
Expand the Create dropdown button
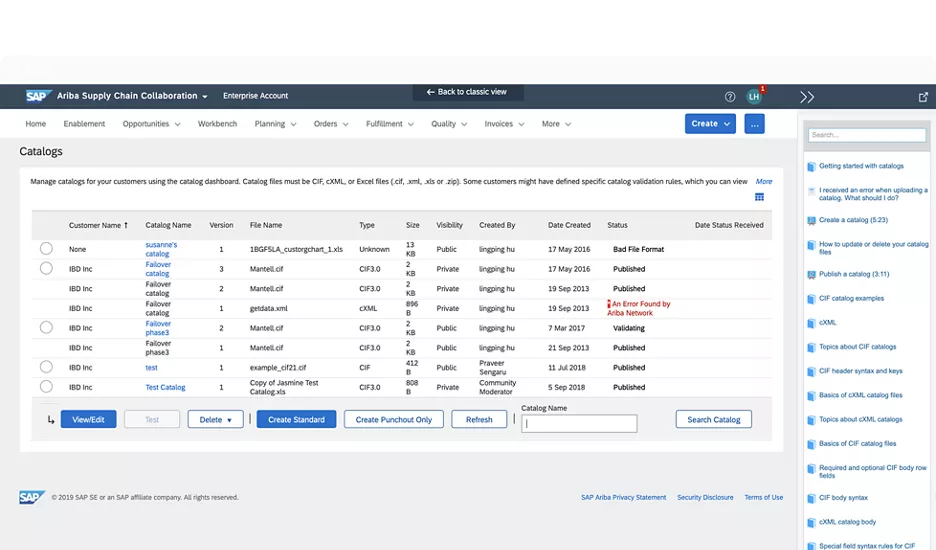710,124
